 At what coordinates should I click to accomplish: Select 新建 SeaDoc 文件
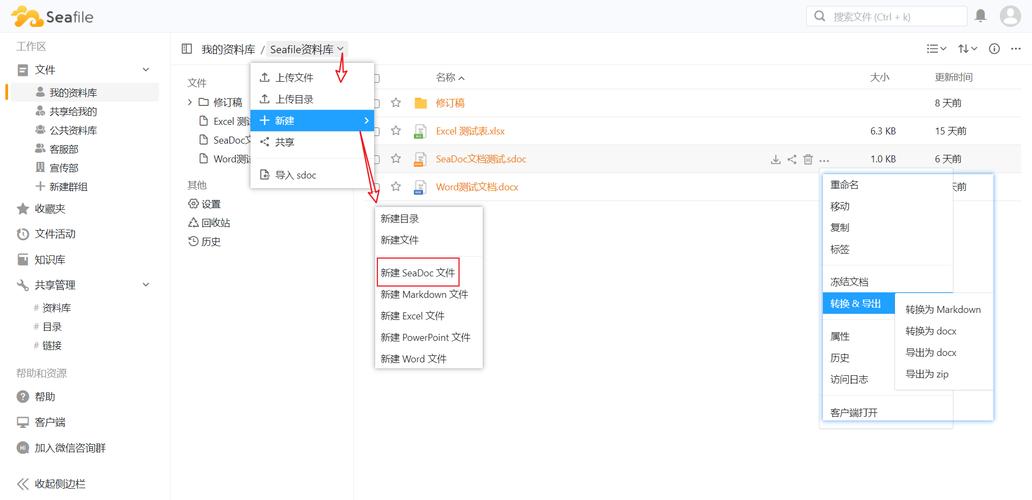click(417, 272)
